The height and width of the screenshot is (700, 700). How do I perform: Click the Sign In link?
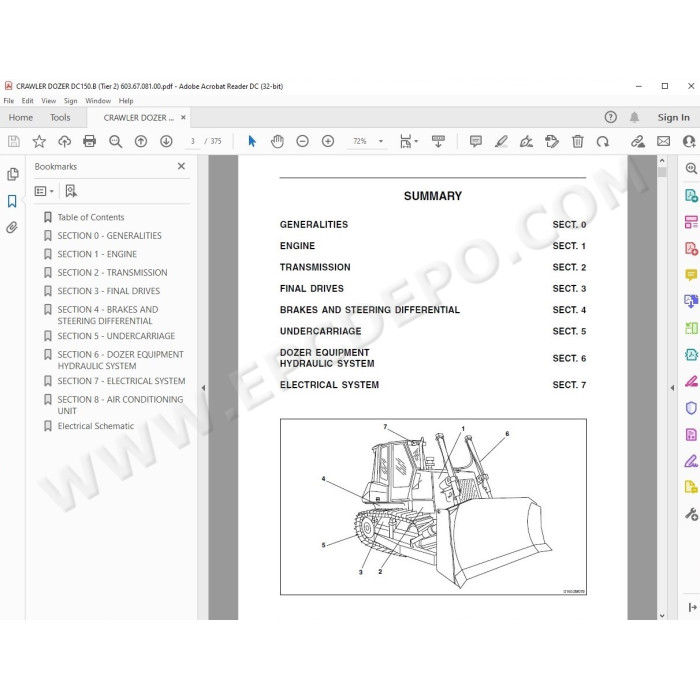tap(673, 117)
